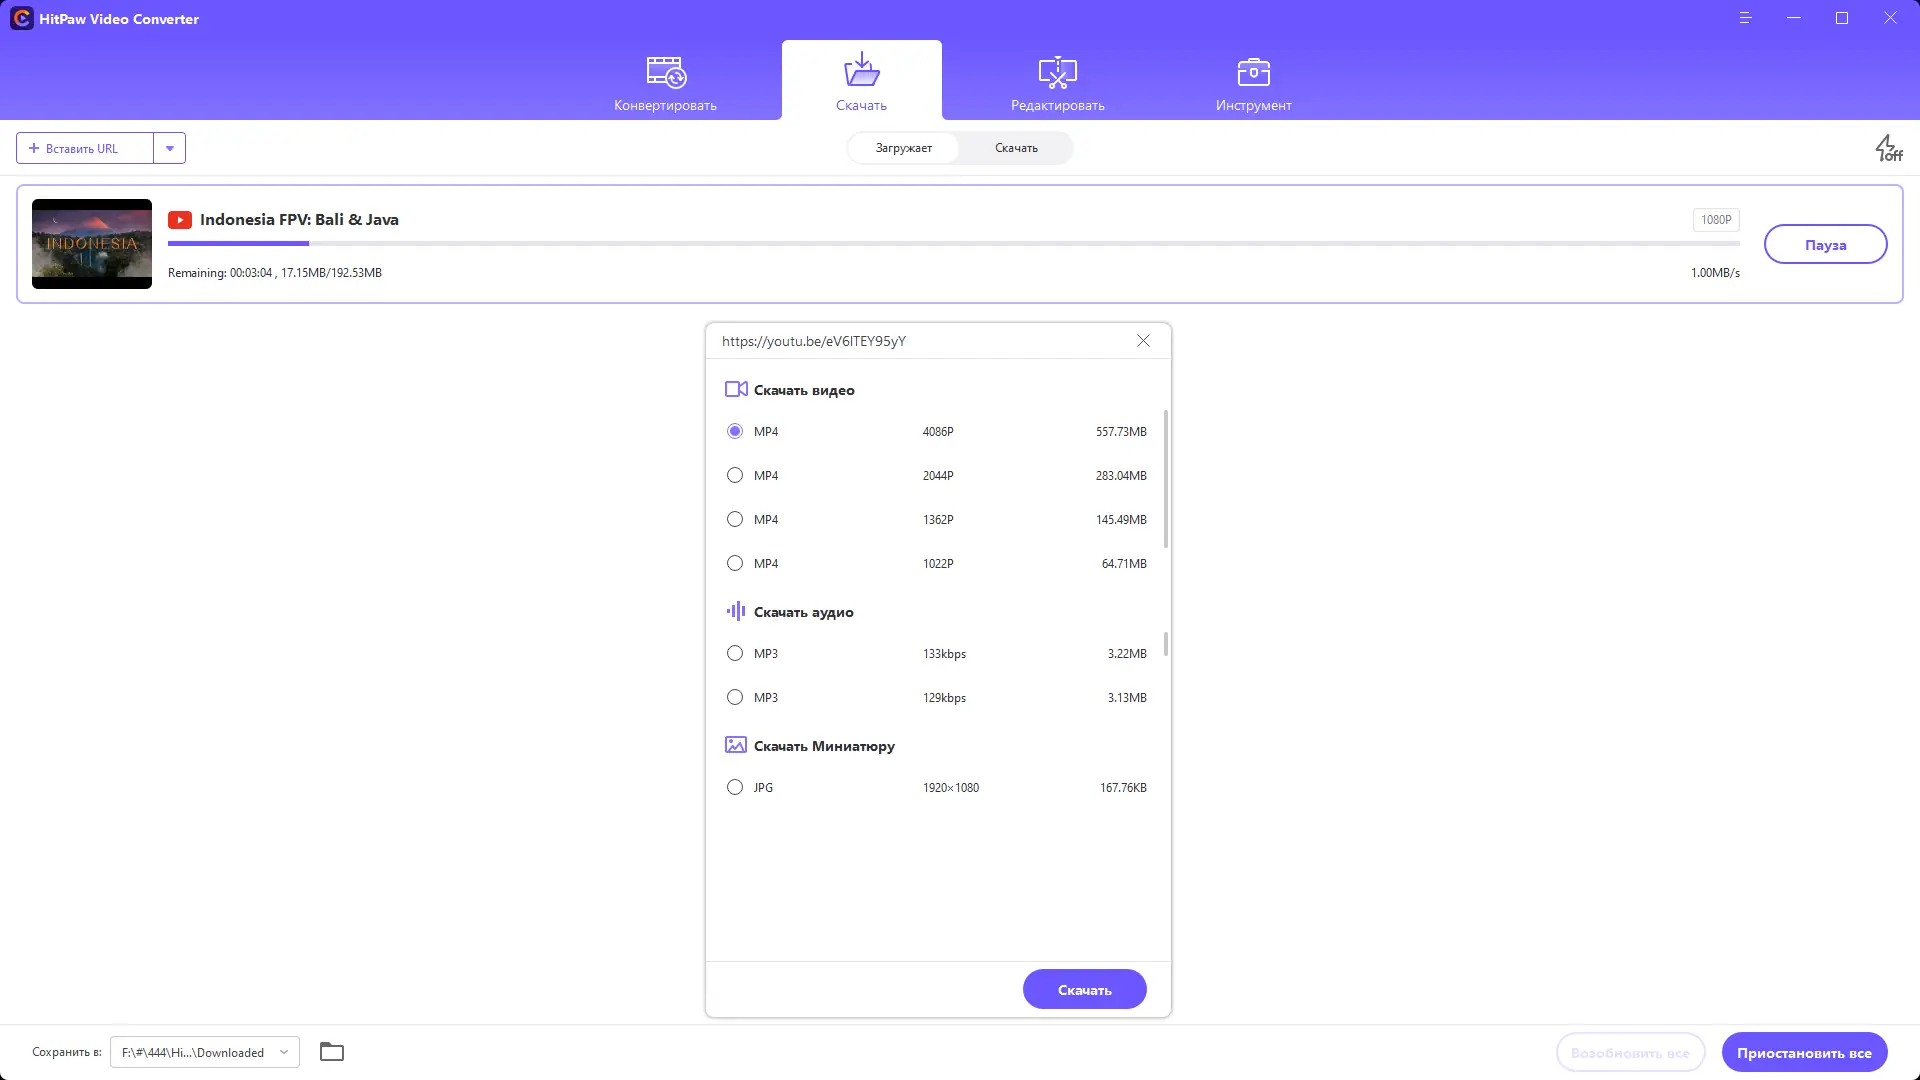Image resolution: width=1920 pixels, height=1080 pixels.
Task: Switch to the Загружает (downloading) sub-tab
Action: point(903,148)
